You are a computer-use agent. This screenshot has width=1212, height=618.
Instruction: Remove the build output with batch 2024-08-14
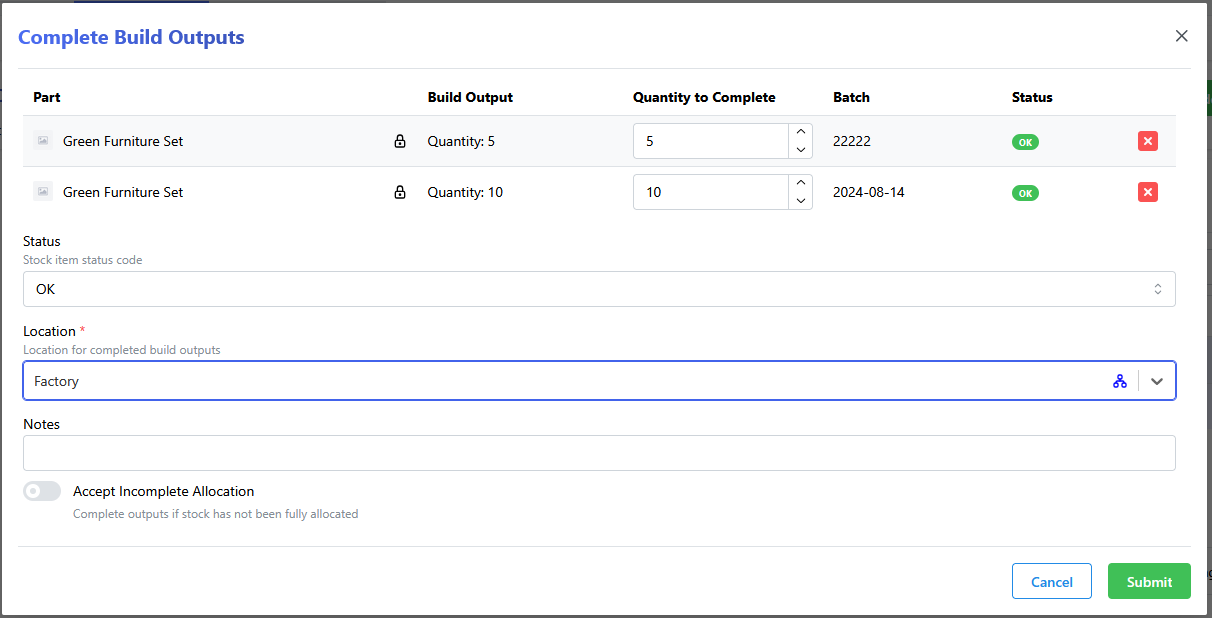point(1147,192)
